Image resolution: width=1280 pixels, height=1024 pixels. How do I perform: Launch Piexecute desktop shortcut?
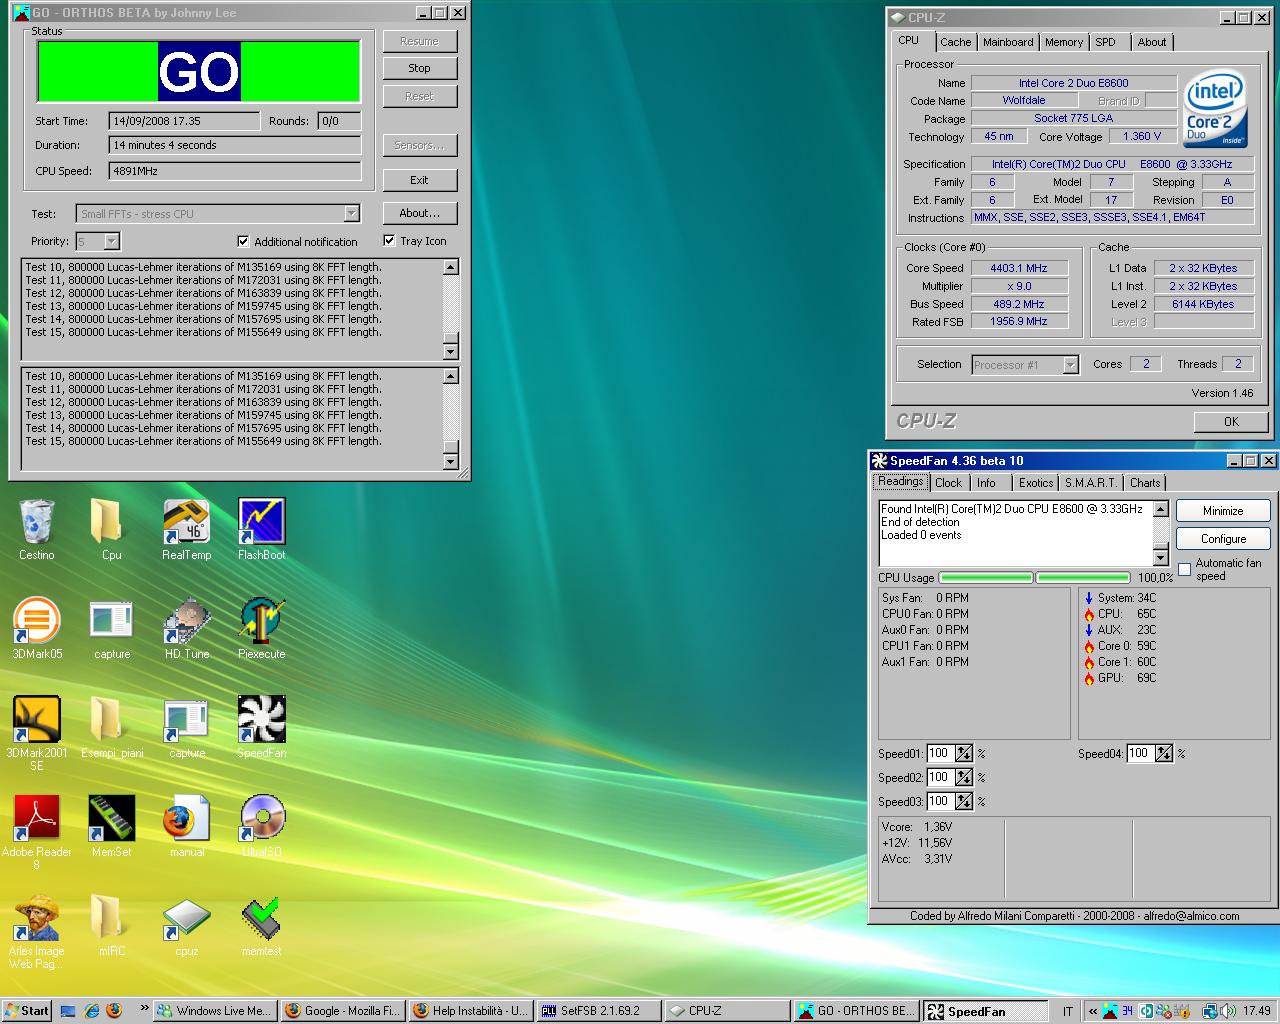pyautogui.click(x=261, y=620)
